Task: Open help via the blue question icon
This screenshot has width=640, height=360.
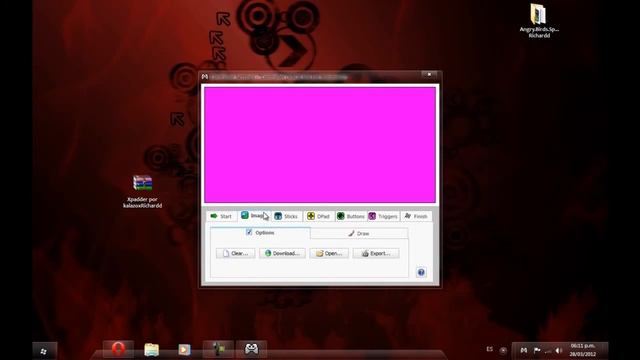Action: (421, 272)
